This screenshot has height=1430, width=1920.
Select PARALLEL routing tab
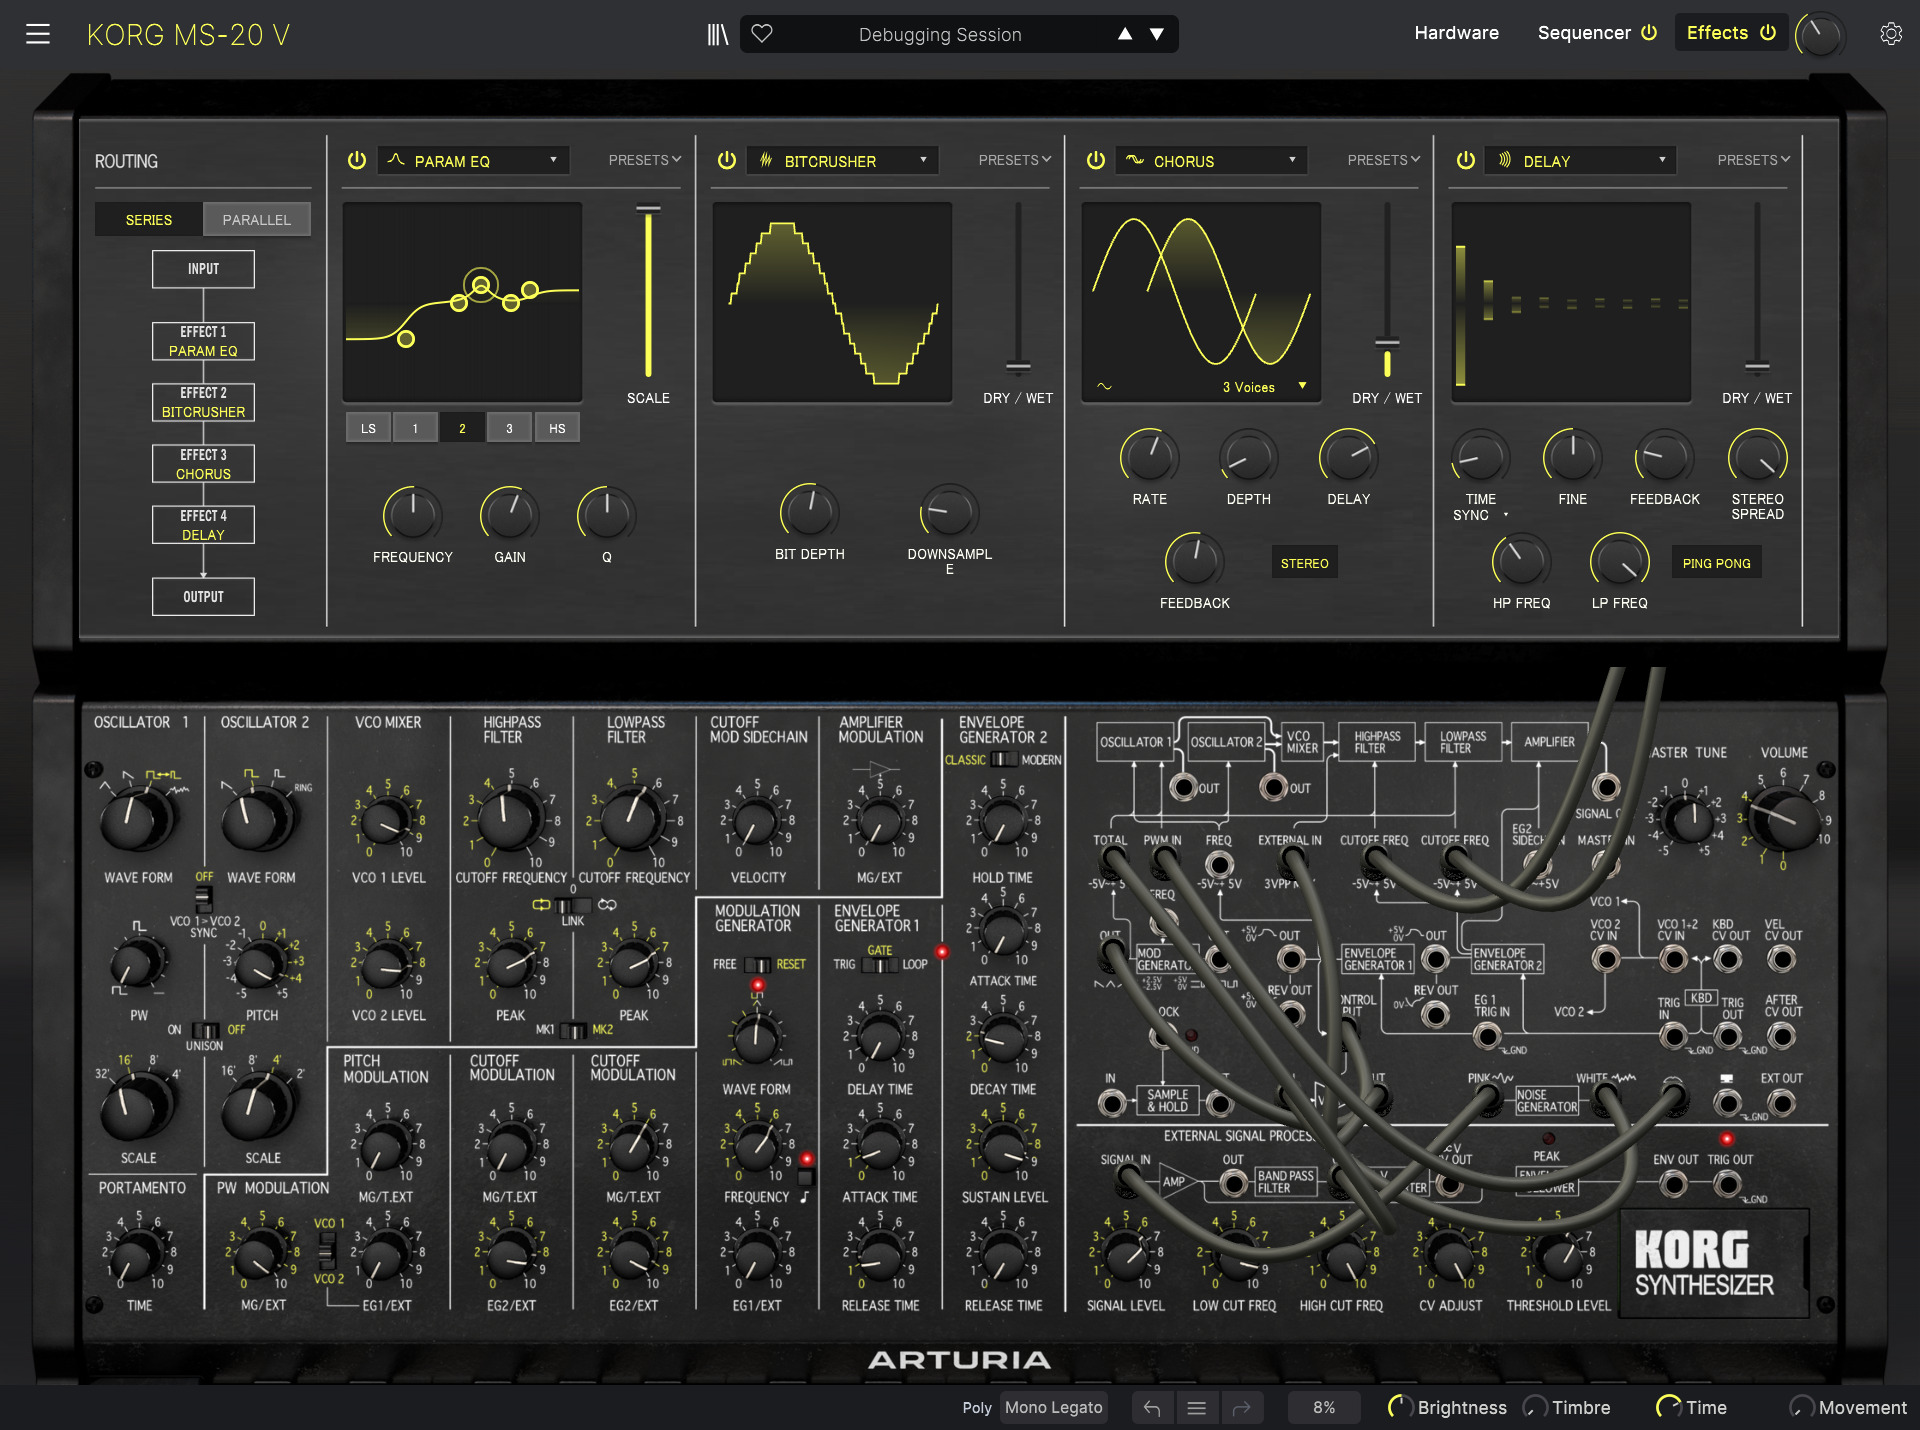pyautogui.click(x=257, y=219)
